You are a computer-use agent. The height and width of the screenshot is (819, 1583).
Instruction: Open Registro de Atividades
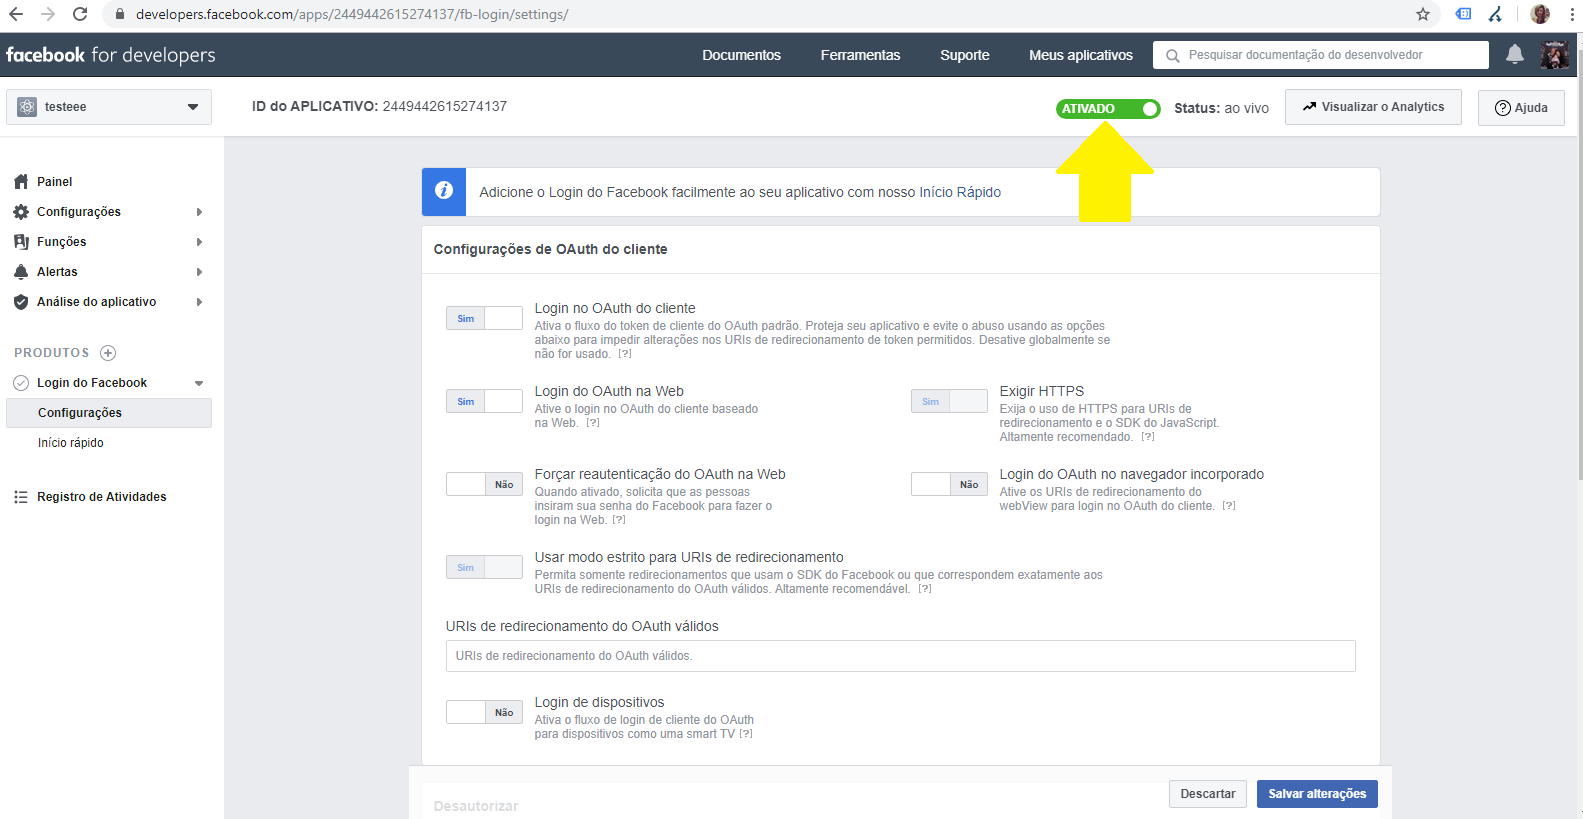coord(102,497)
